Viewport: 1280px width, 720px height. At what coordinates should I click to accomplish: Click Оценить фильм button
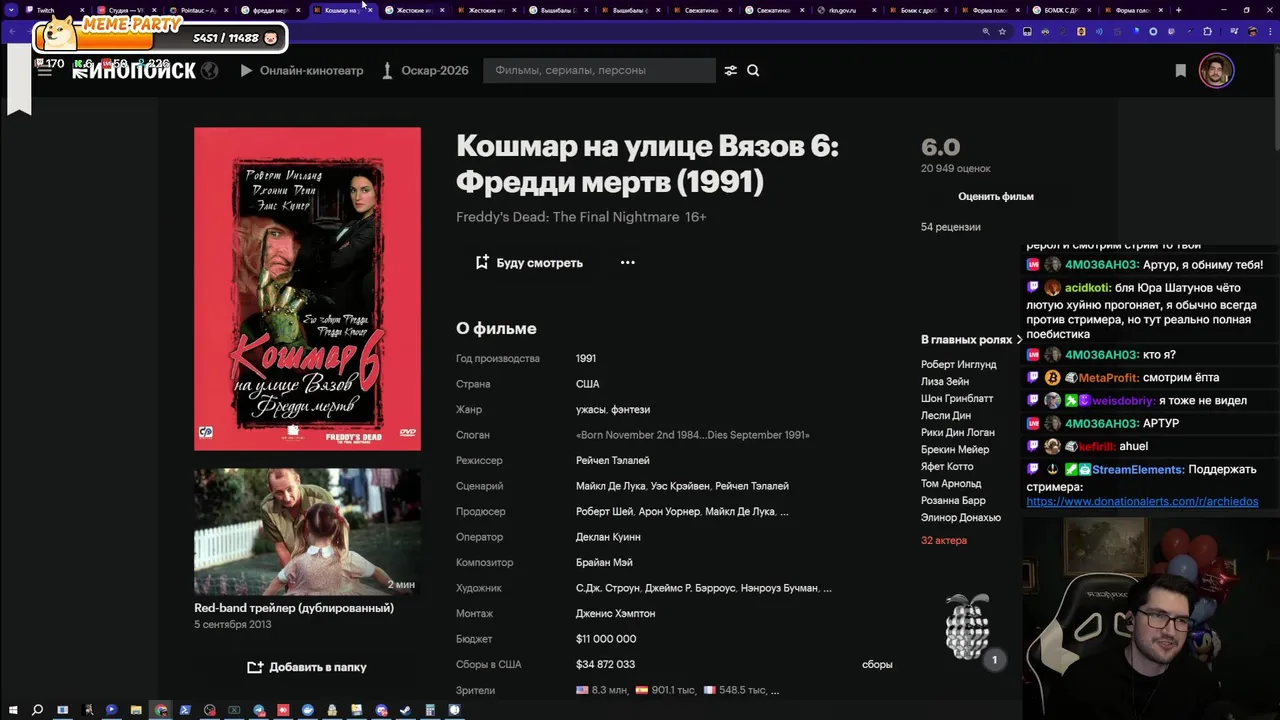point(996,196)
